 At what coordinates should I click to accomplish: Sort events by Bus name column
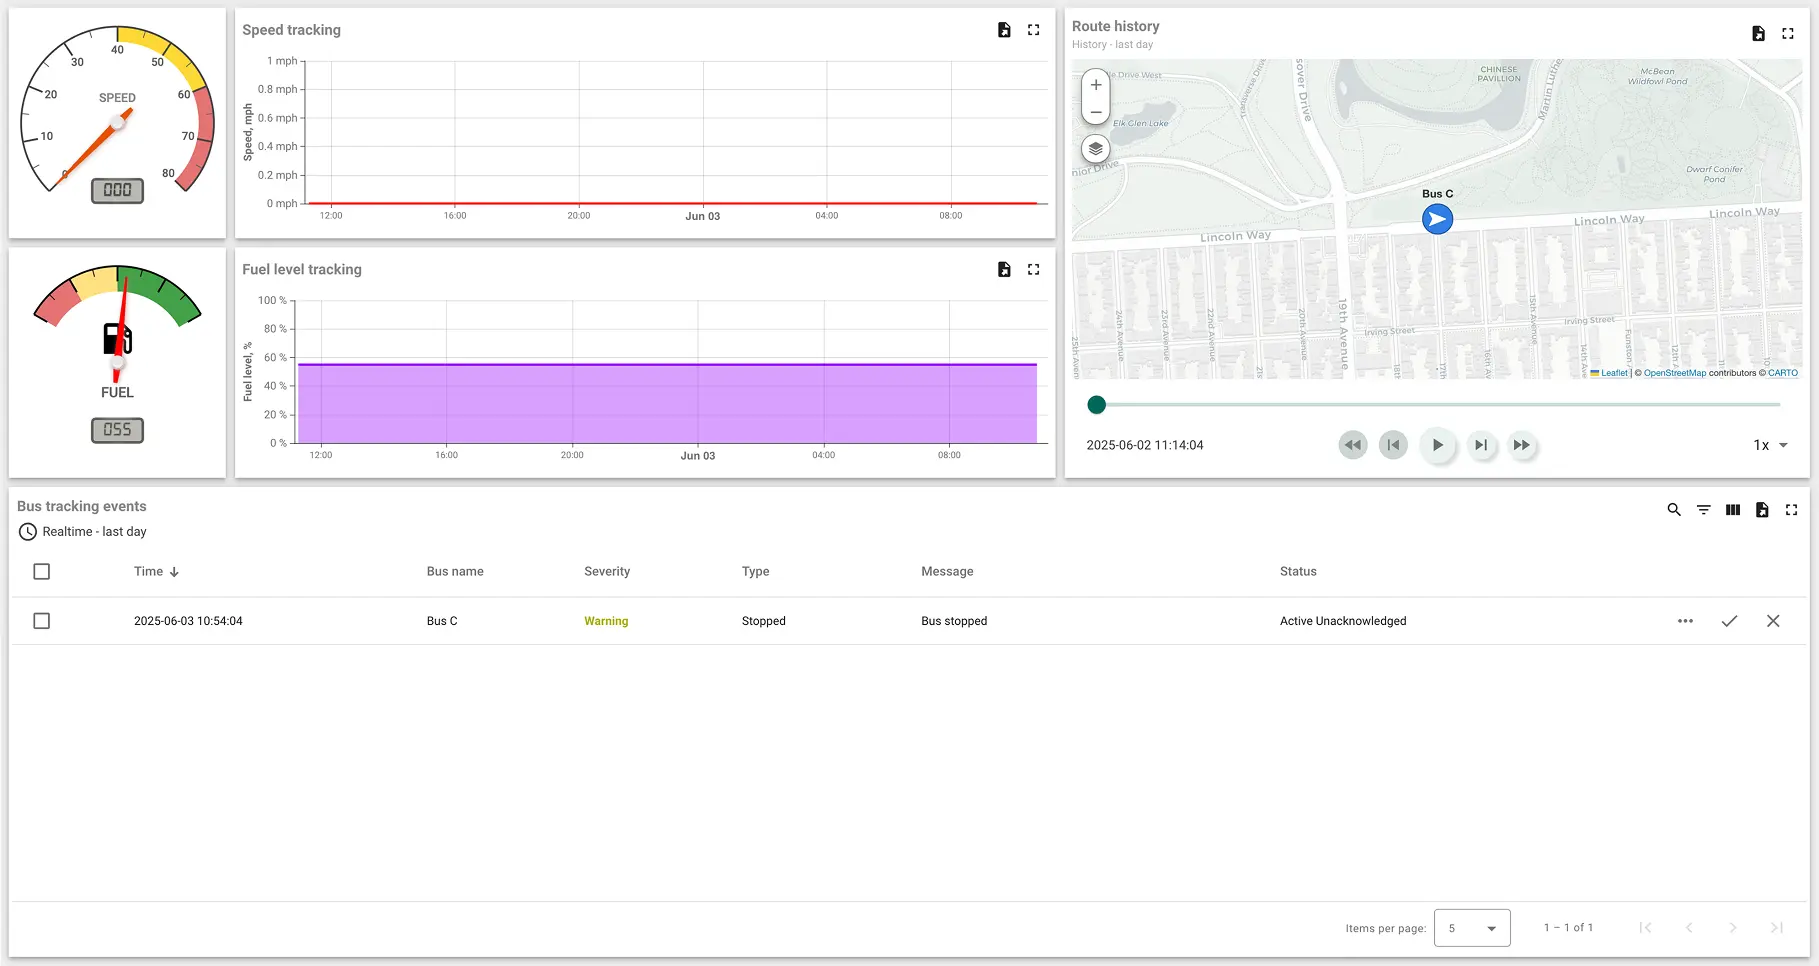click(455, 572)
